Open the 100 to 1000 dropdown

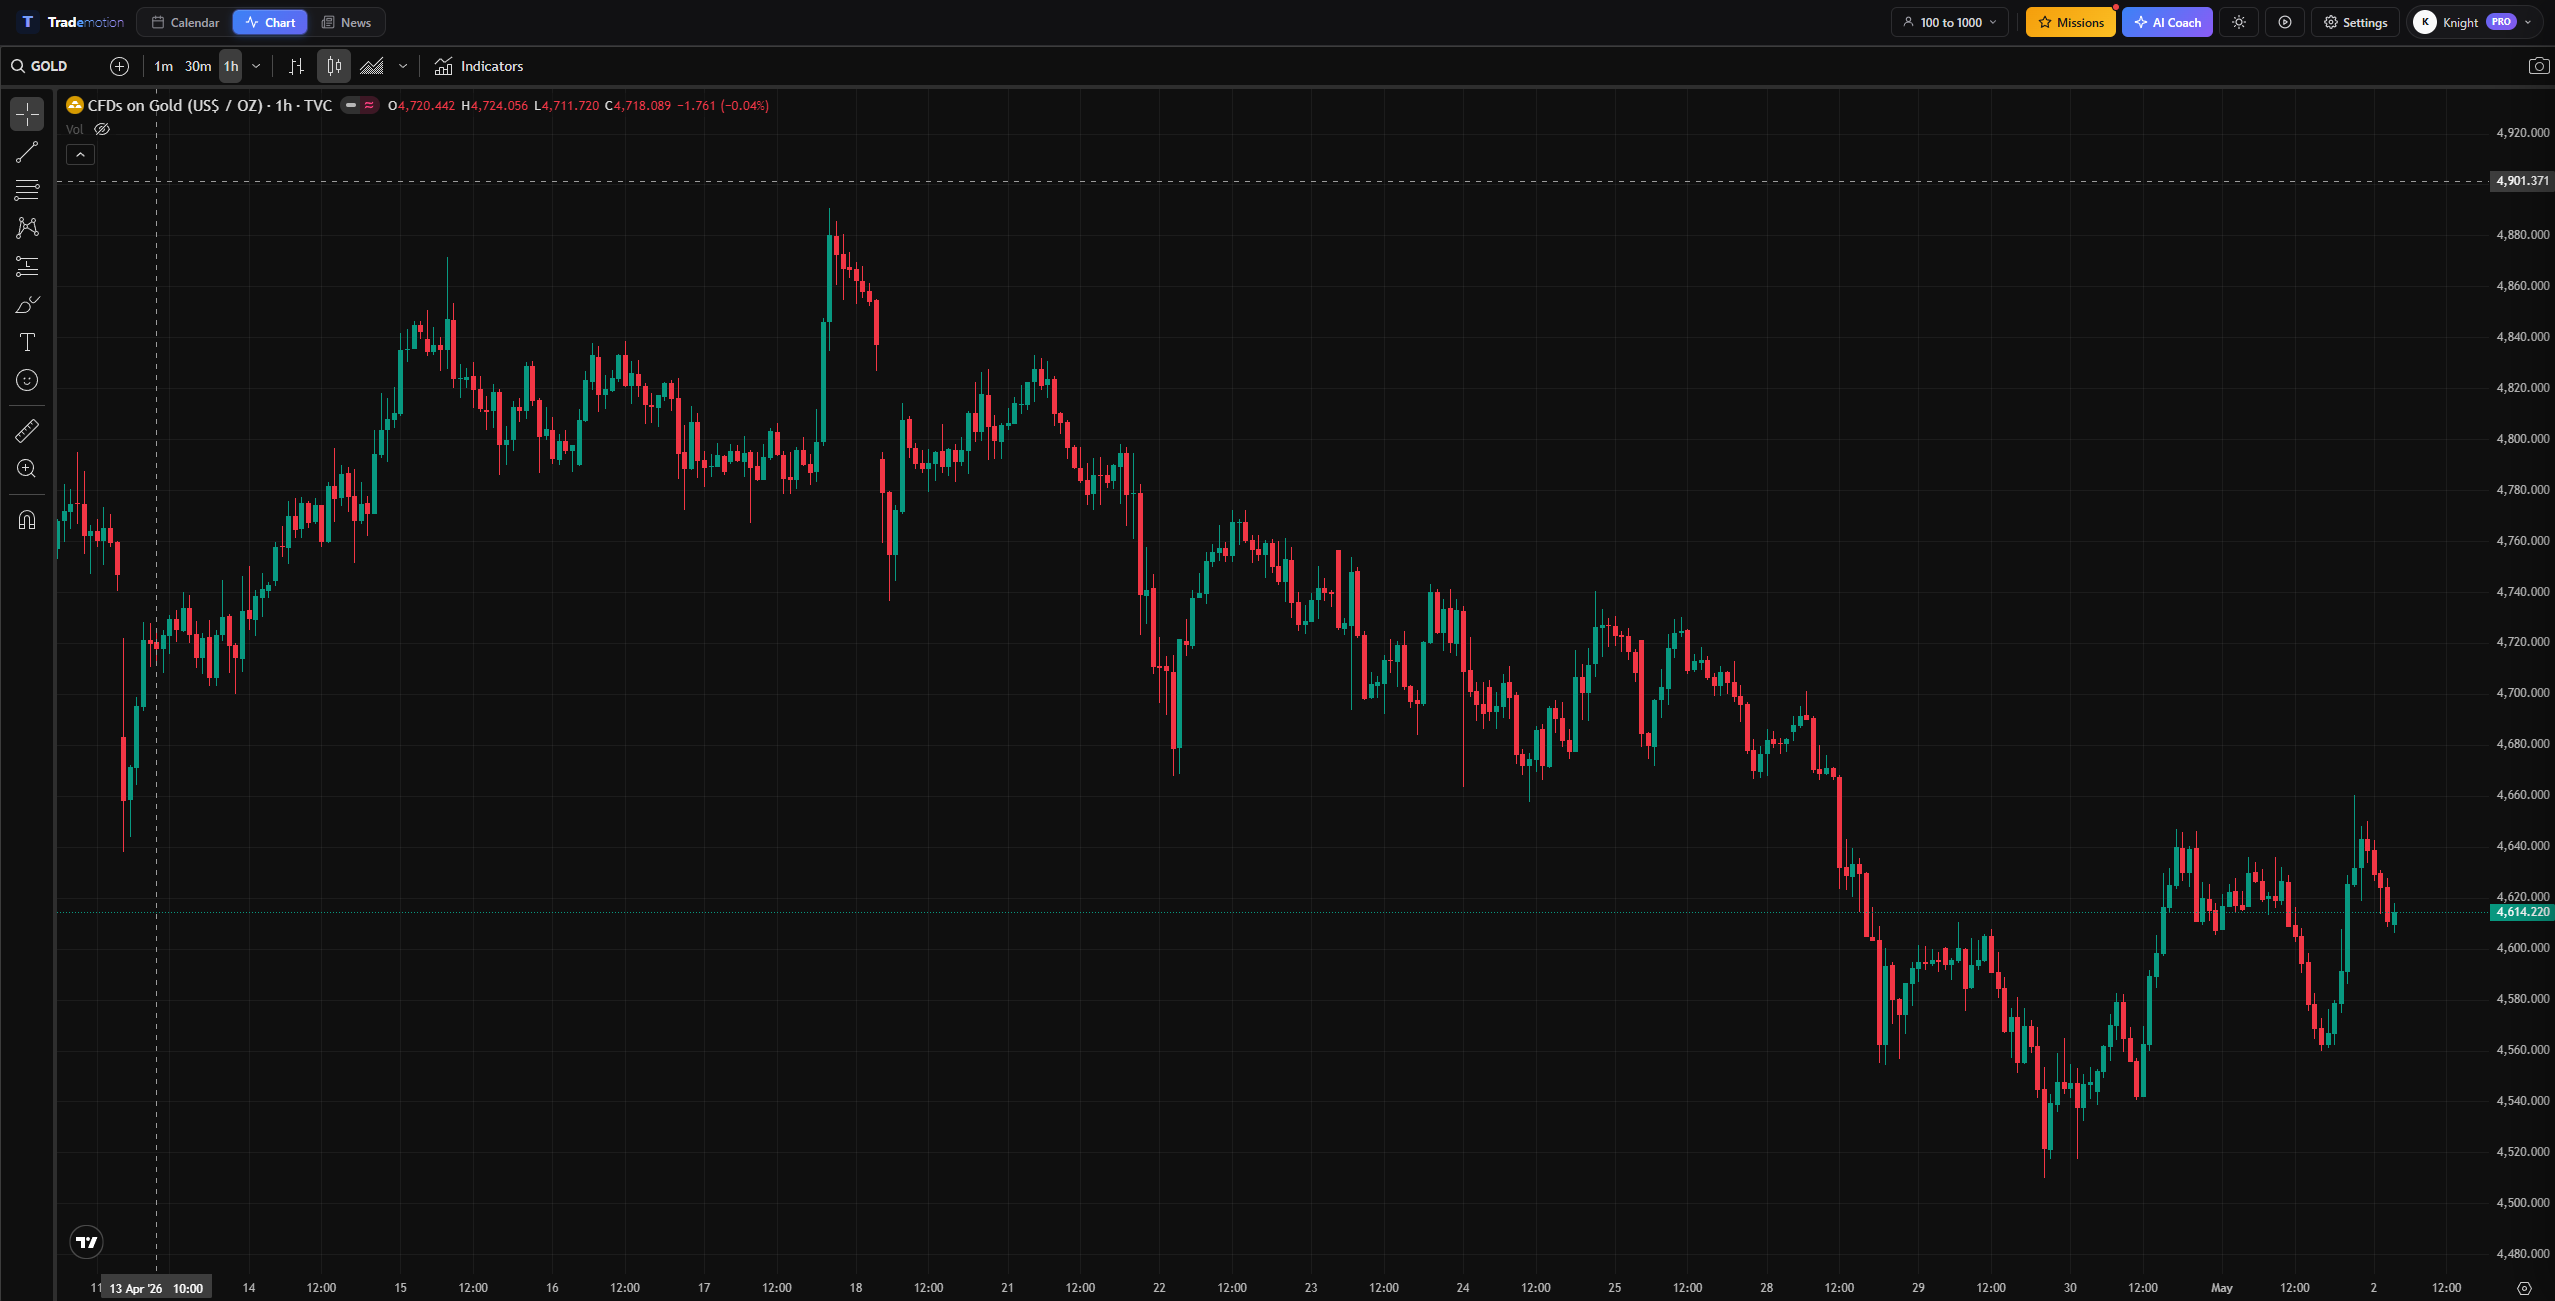1949,22
